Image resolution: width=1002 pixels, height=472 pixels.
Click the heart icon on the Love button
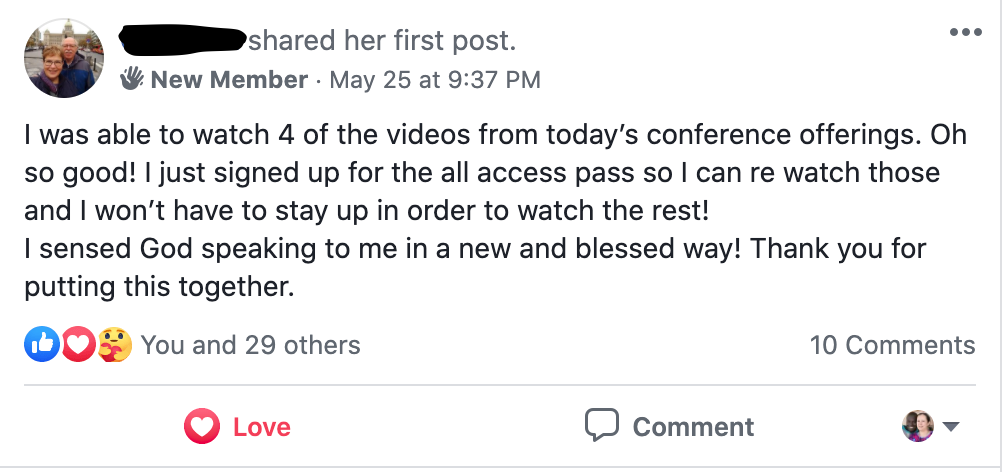pos(202,427)
